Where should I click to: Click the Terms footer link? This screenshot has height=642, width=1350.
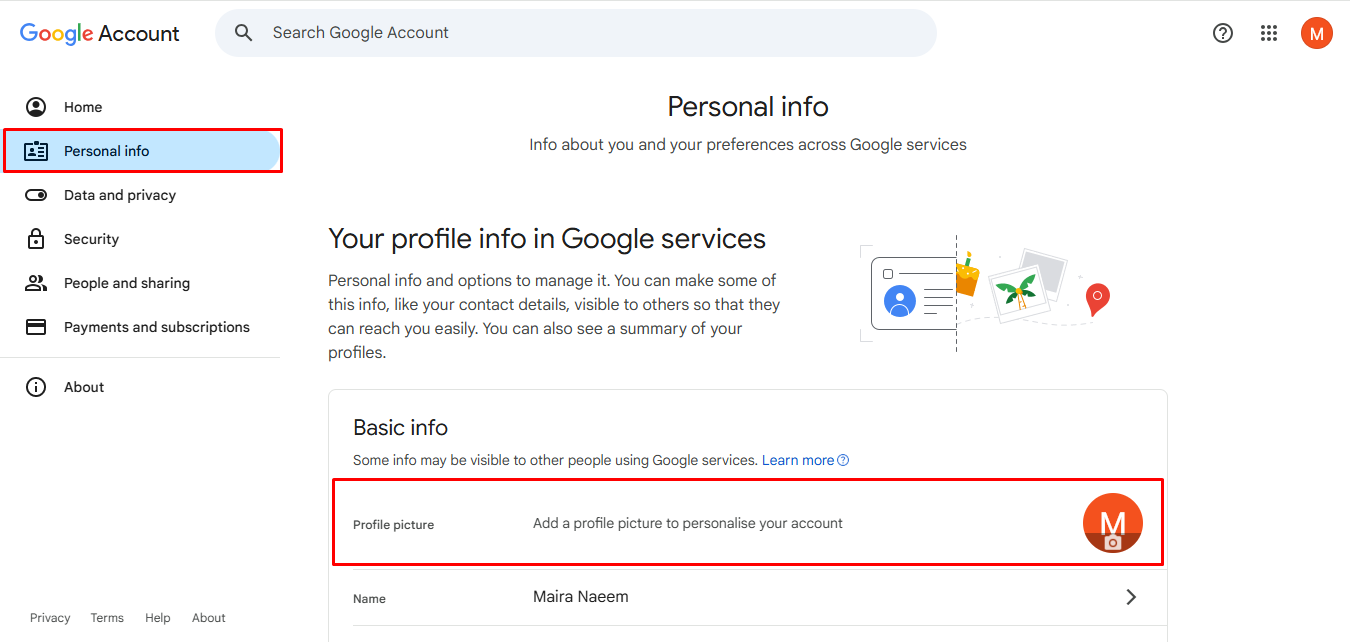tap(107, 617)
